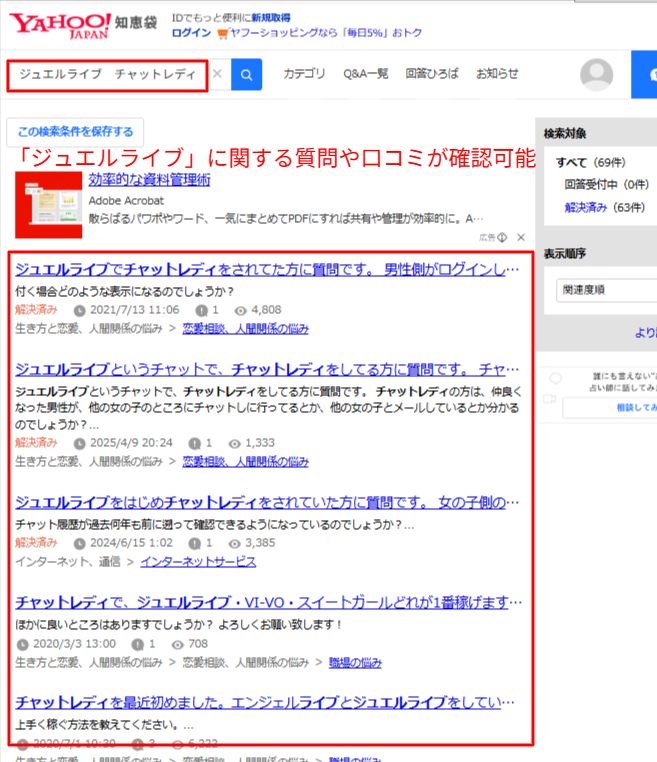657x762 pixels.
Task: Click 職場の悩み category under 2020/3/3 result
Action: 355,662
